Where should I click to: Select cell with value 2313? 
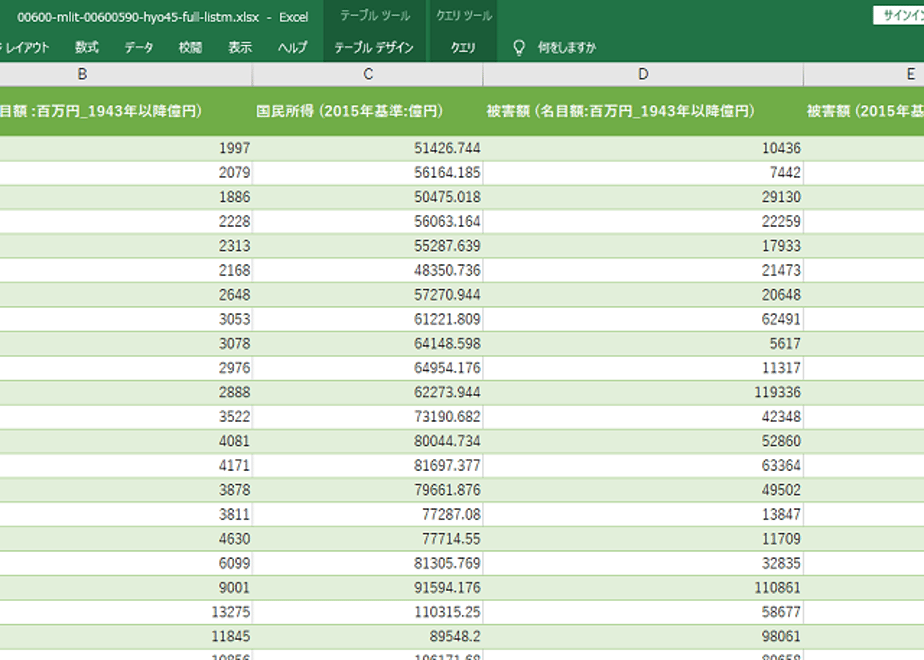(x=126, y=246)
